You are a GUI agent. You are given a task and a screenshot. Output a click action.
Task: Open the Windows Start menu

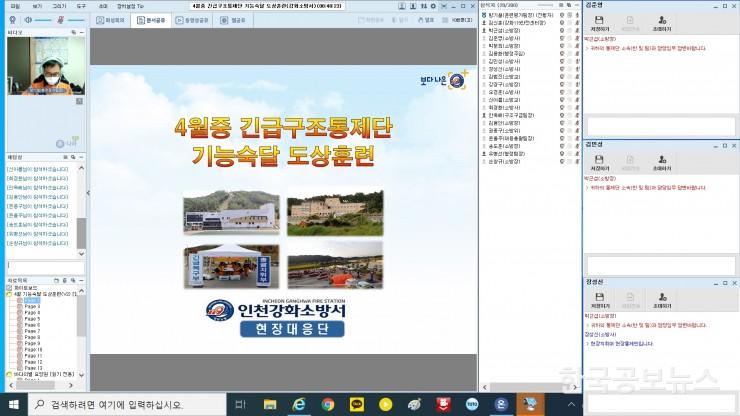(x=14, y=405)
